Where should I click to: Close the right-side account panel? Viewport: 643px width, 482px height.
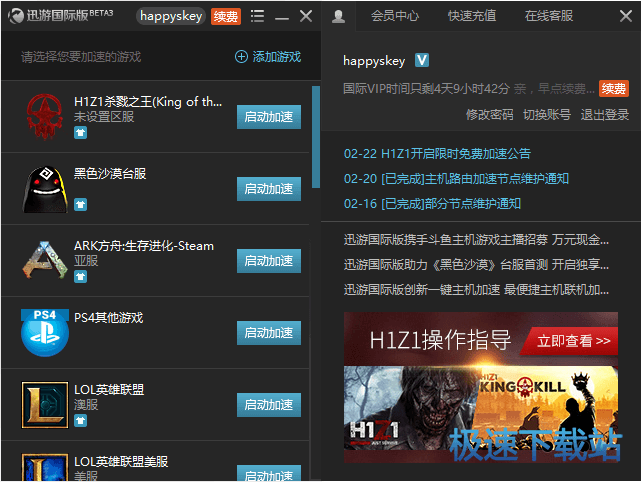626,16
